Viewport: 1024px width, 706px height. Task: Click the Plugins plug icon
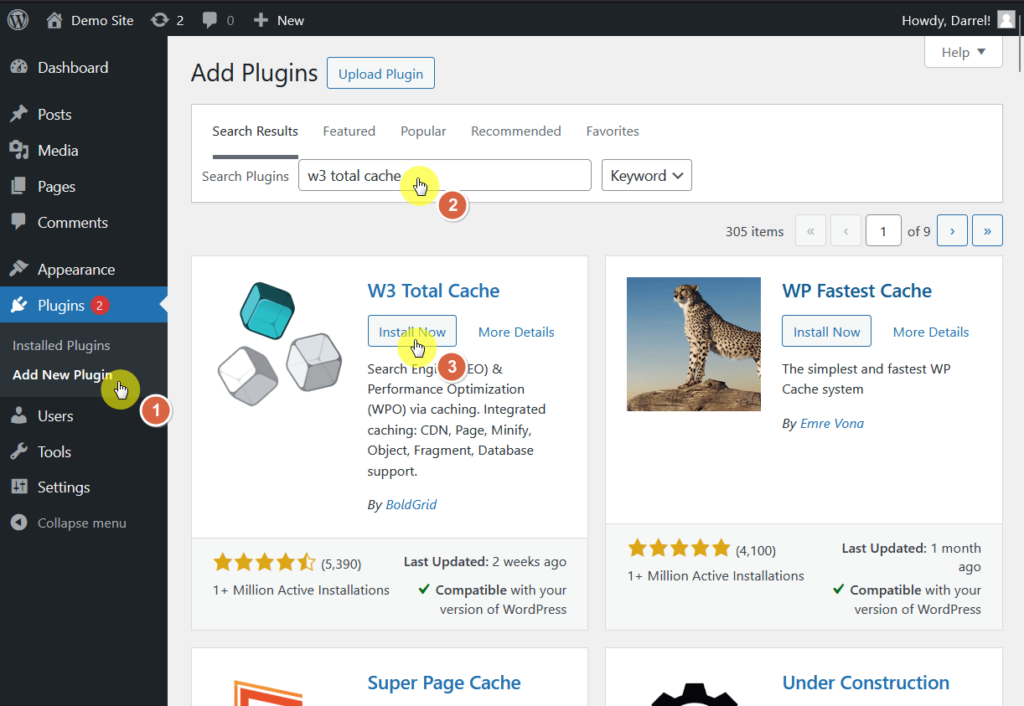pyautogui.click(x=19, y=305)
